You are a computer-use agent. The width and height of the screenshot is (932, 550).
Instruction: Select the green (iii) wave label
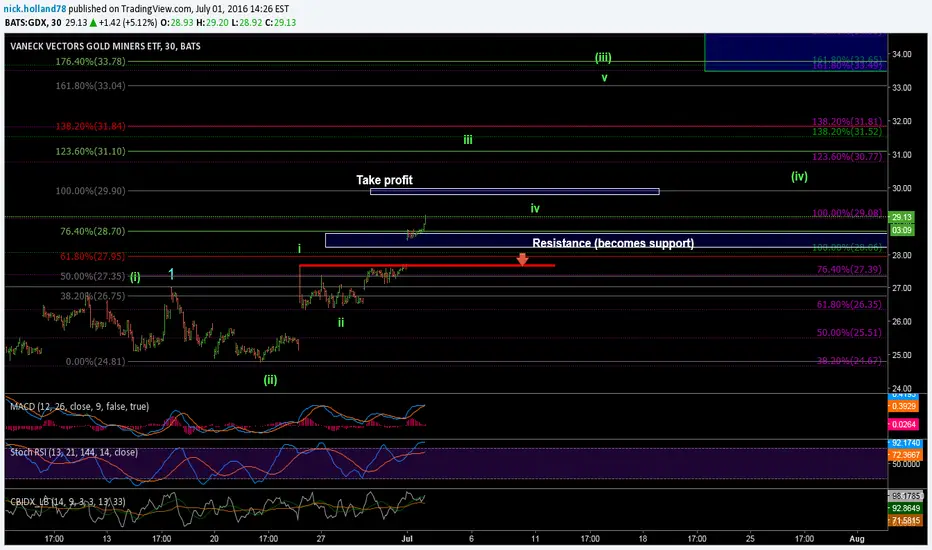603,58
